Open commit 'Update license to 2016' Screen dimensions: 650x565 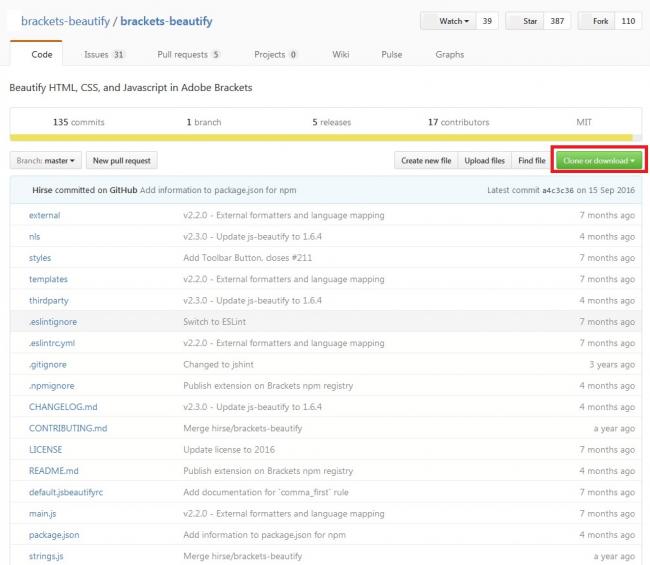(x=229, y=450)
